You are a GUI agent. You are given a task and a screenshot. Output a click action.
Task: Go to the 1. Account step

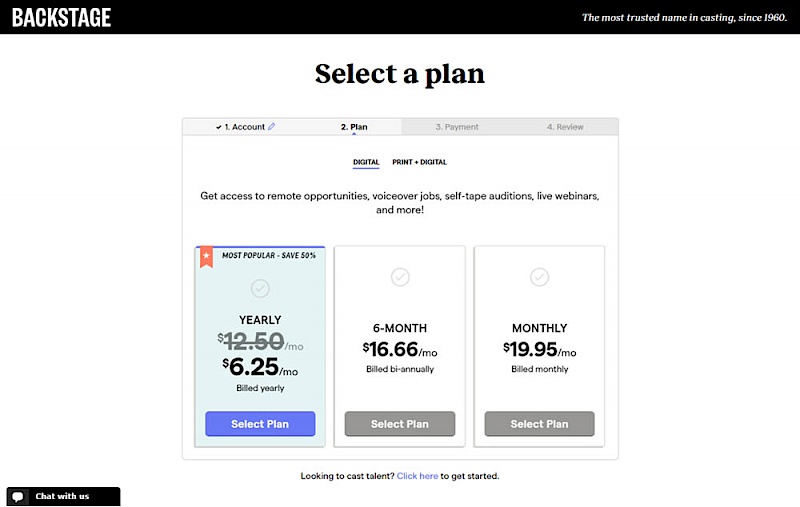(244, 127)
